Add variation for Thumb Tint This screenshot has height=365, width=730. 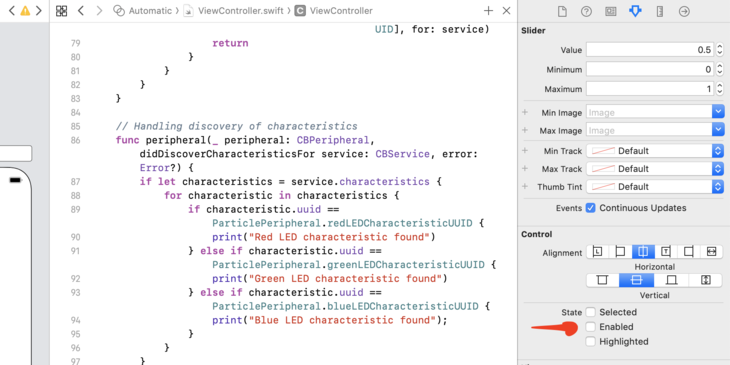[x=525, y=186]
